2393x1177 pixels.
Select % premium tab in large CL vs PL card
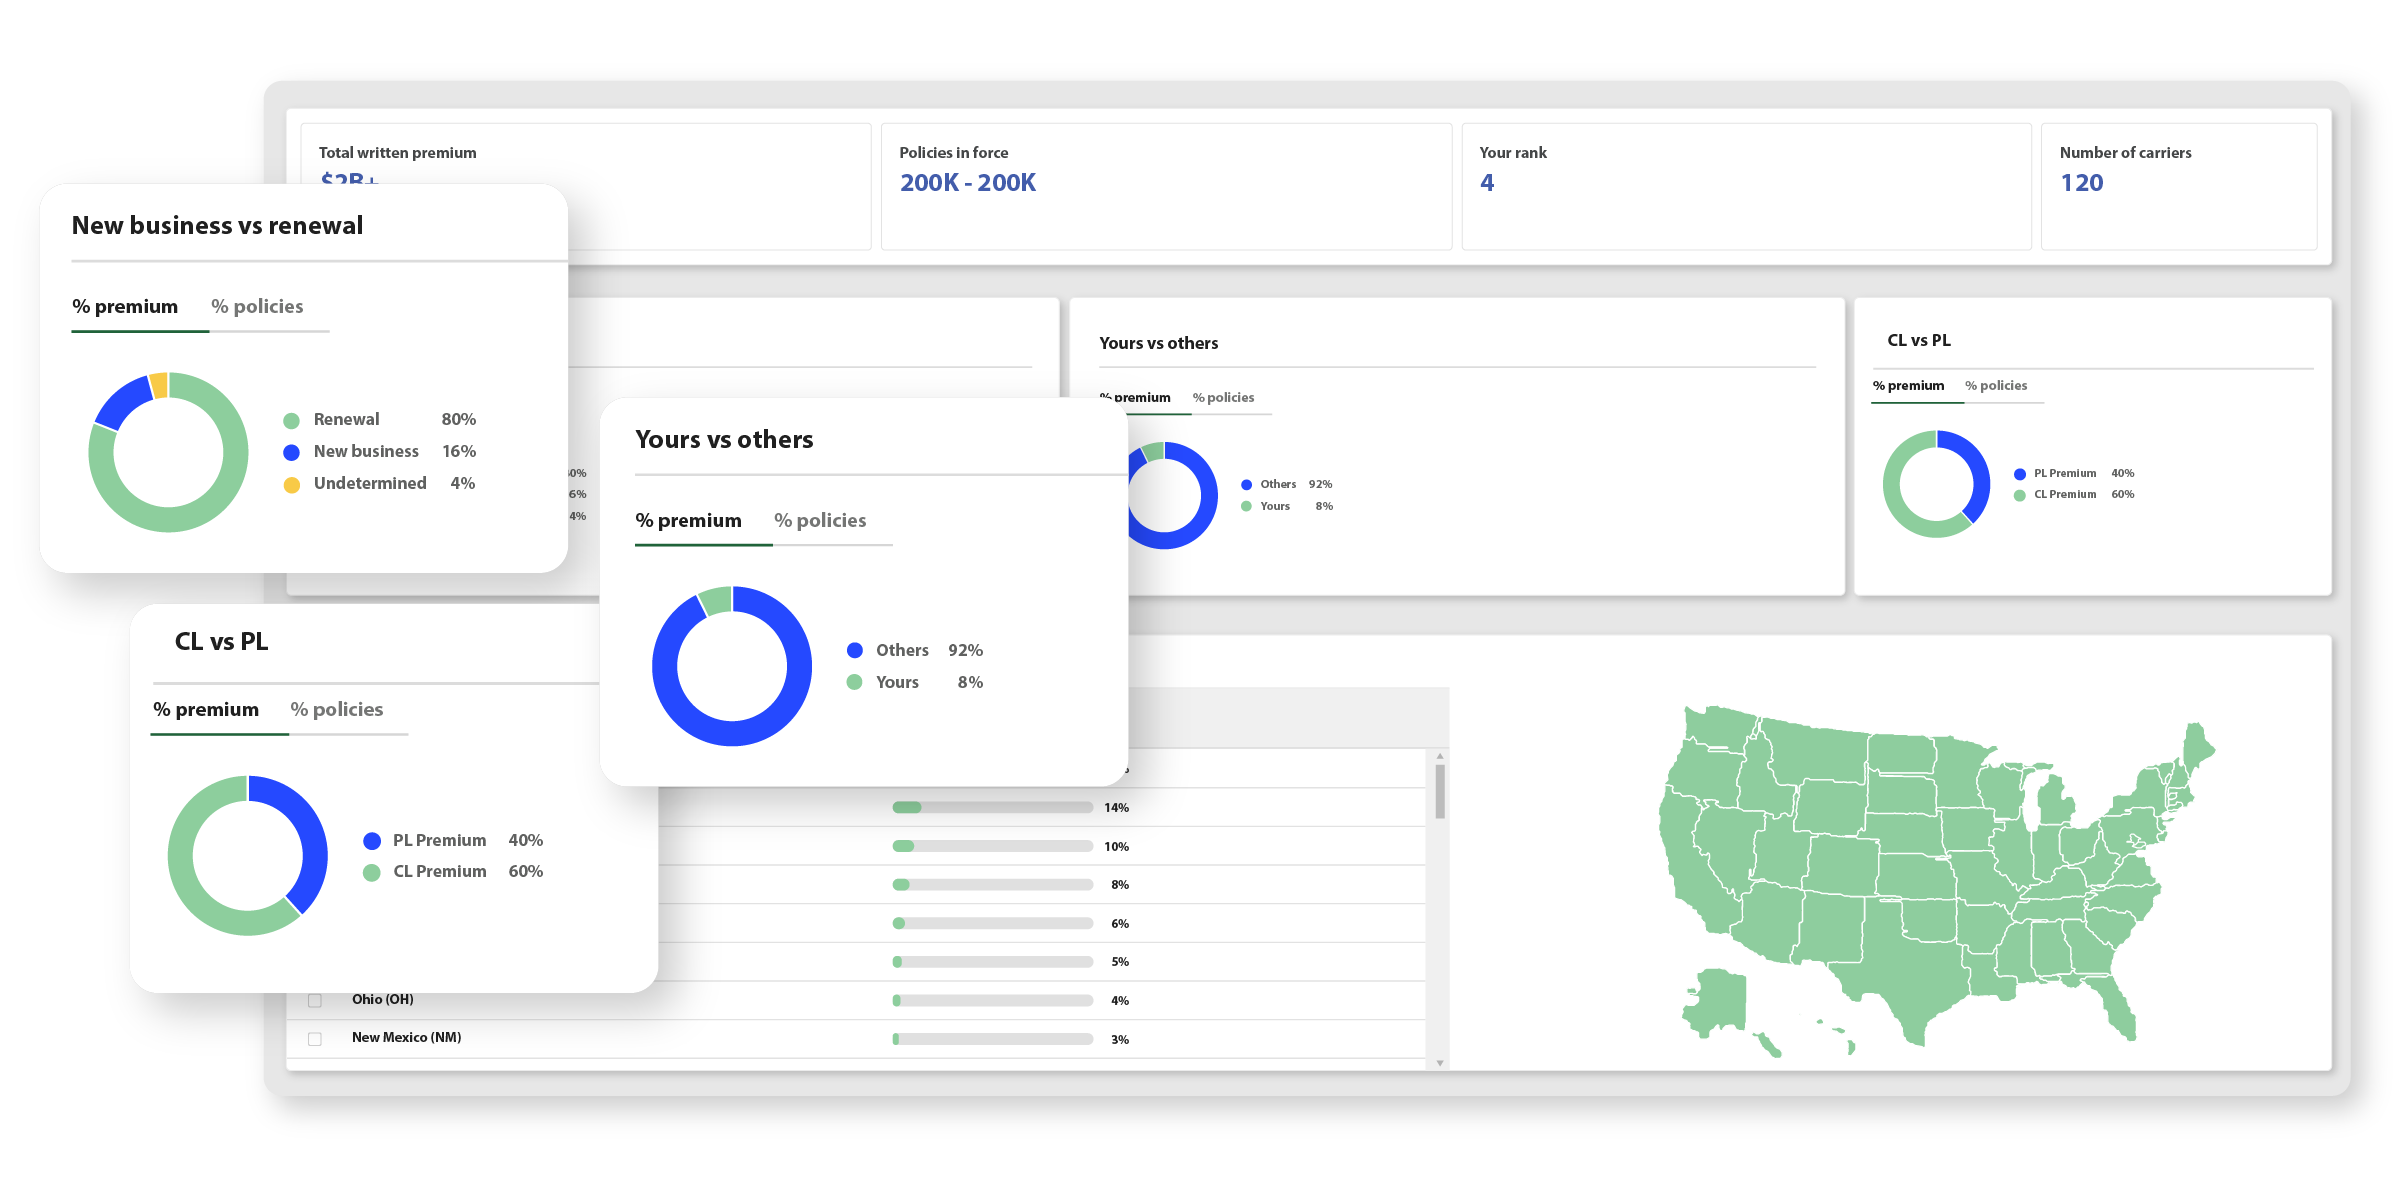coord(206,709)
